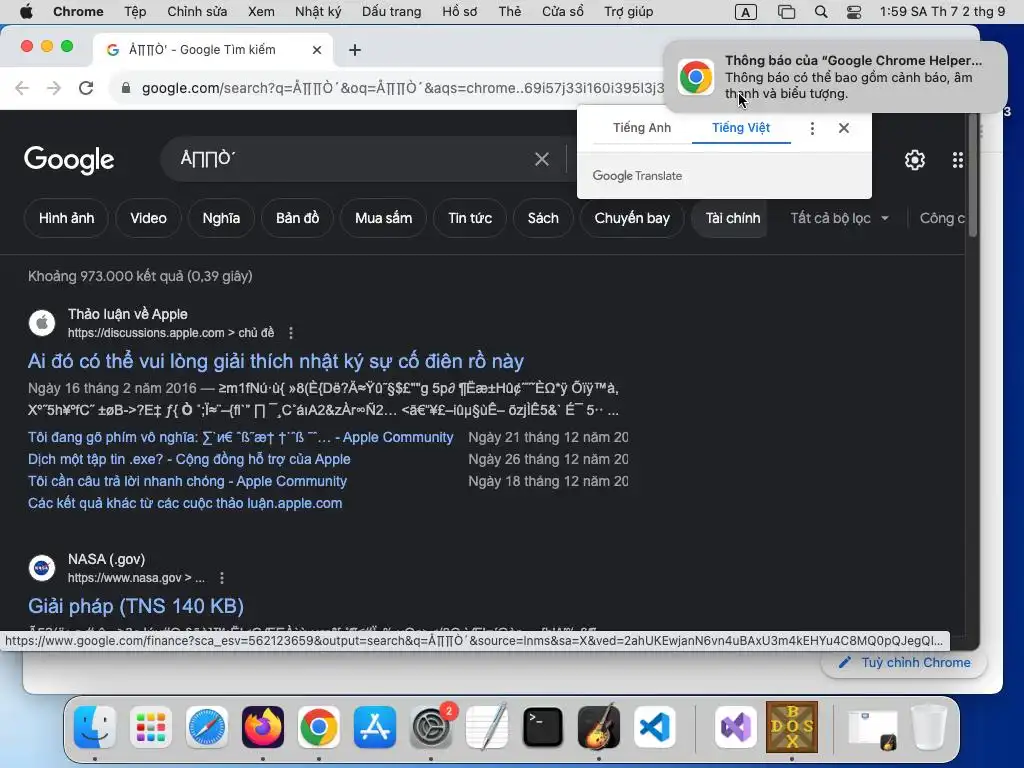Select the Chuyến bay filter chip
The width and height of the screenshot is (1024, 768).
tap(632, 218)
